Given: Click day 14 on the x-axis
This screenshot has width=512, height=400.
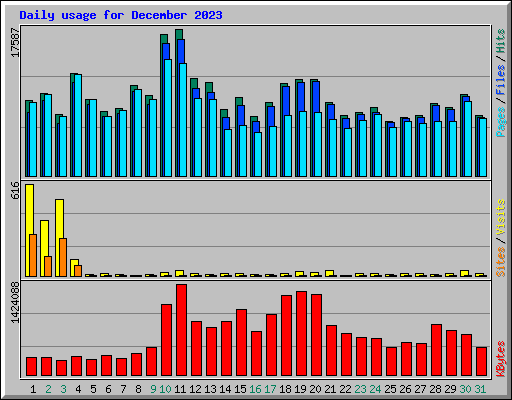Looking at the screenshot, I should [x=225, y=389].
